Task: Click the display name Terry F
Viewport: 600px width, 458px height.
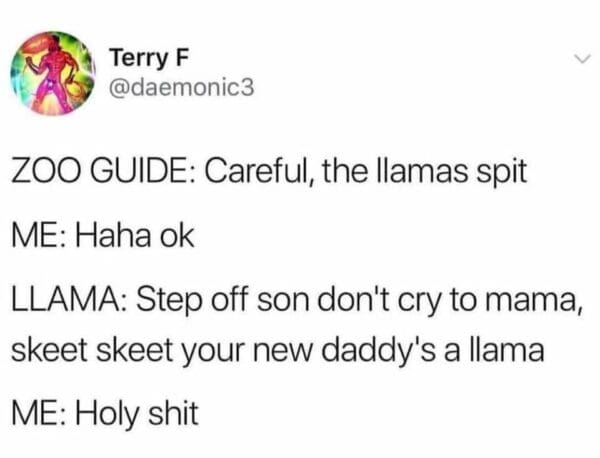Action: (x=149, y=58)
